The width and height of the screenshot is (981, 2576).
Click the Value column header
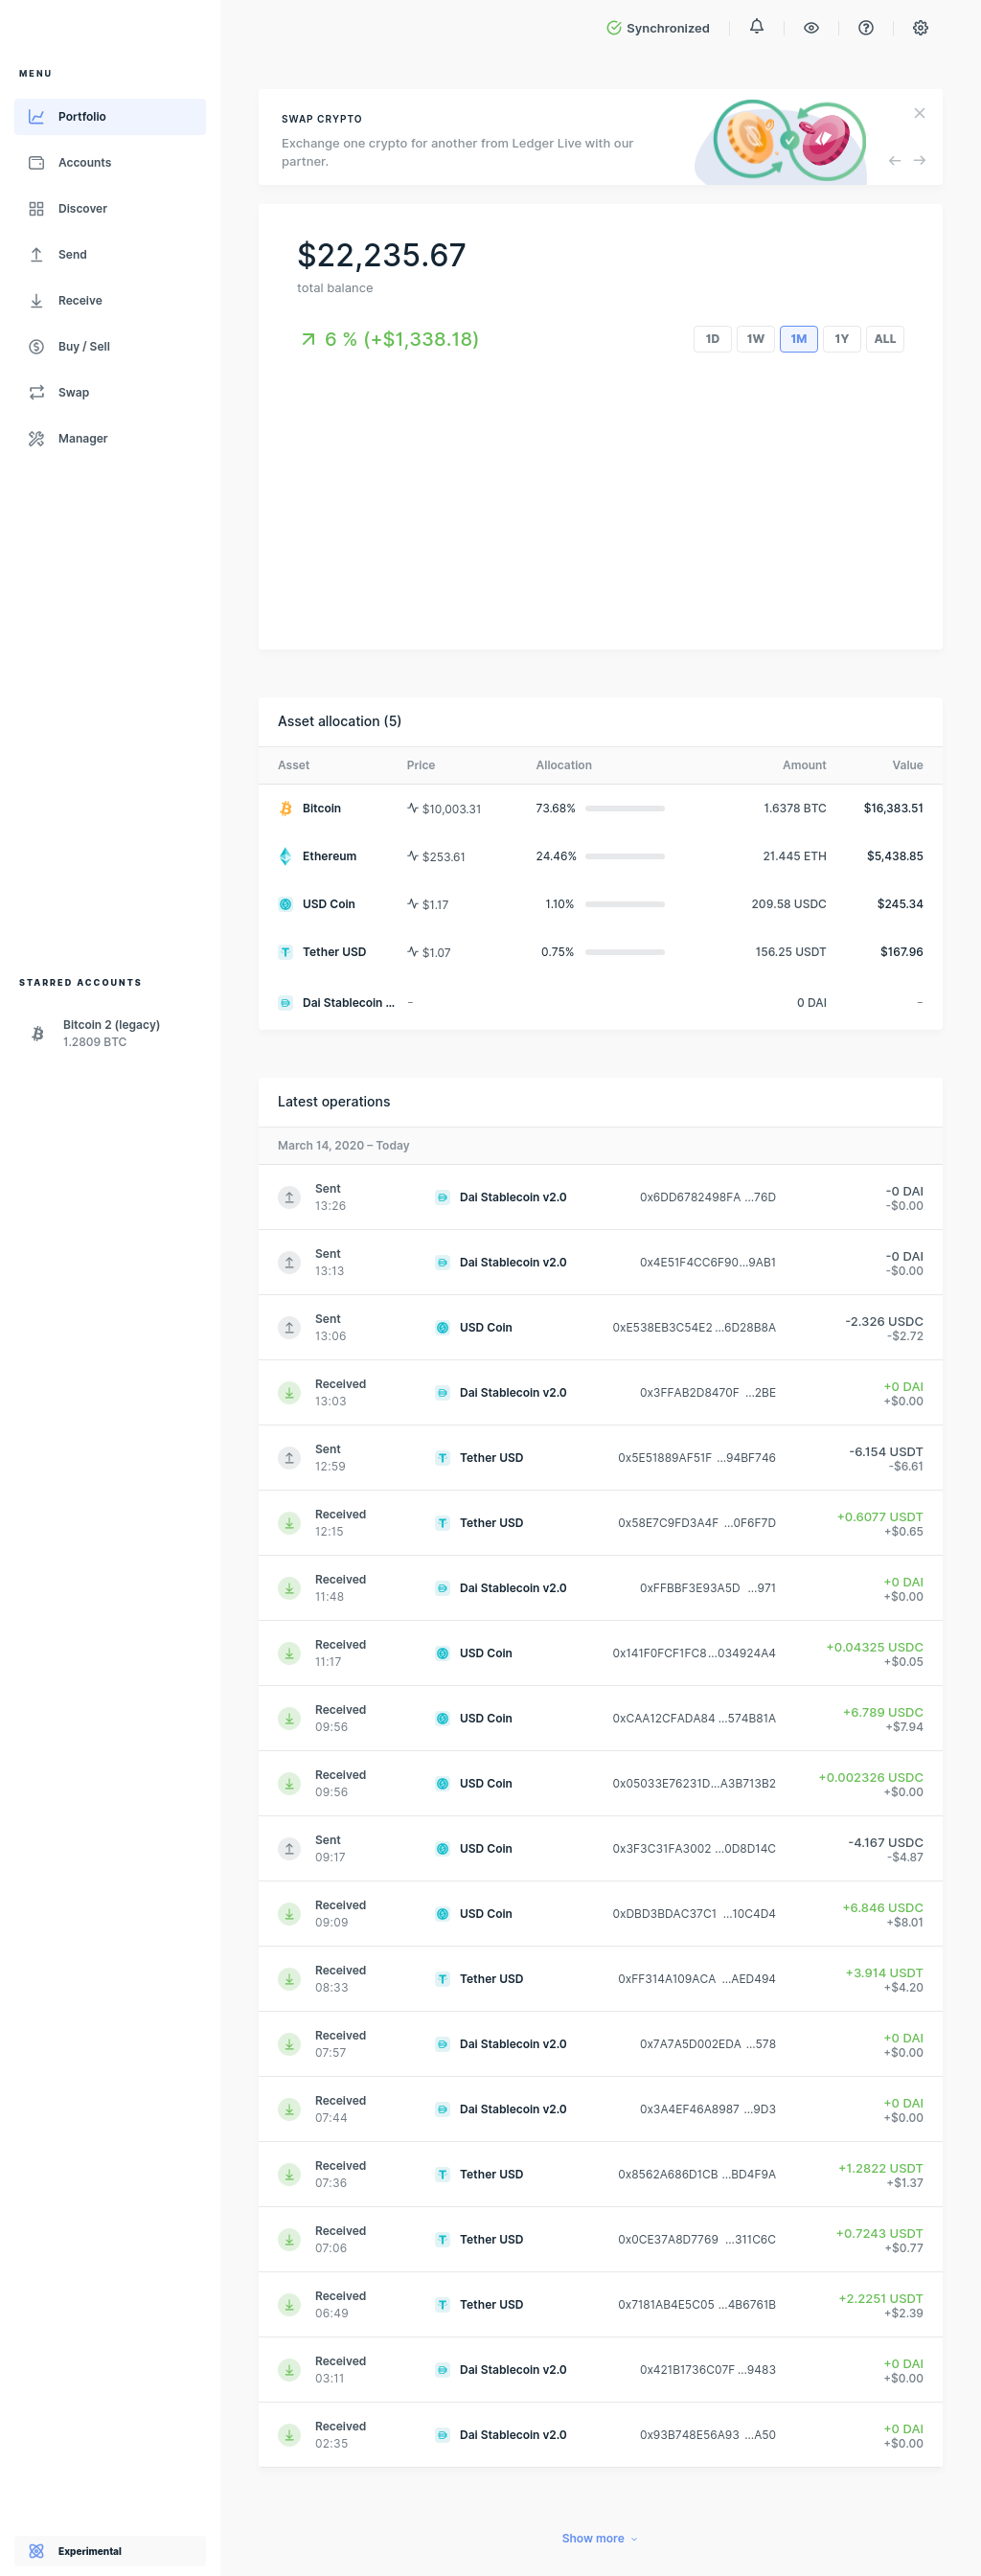pos(907,765)
